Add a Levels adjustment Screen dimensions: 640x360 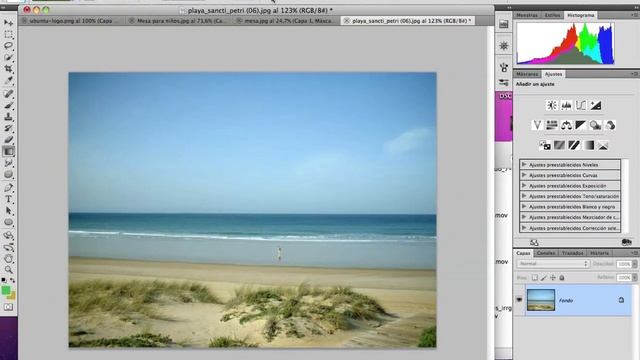tap(566, 105)
